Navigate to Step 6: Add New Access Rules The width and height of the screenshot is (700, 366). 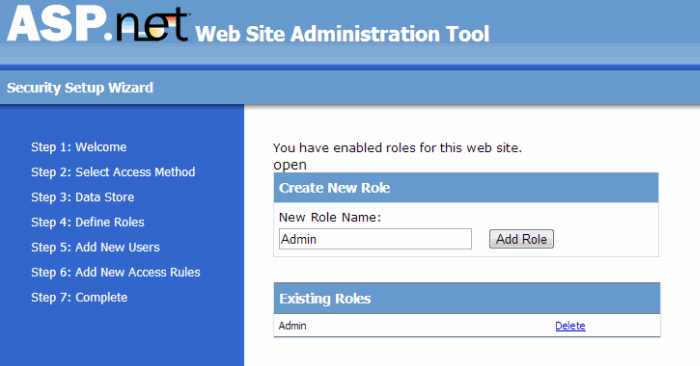click(116, 272)
